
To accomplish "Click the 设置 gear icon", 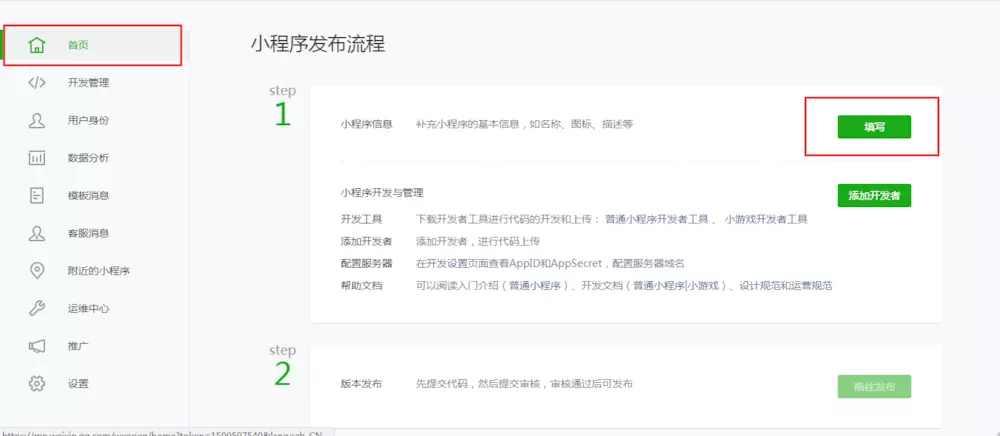I will coord(37,383).
